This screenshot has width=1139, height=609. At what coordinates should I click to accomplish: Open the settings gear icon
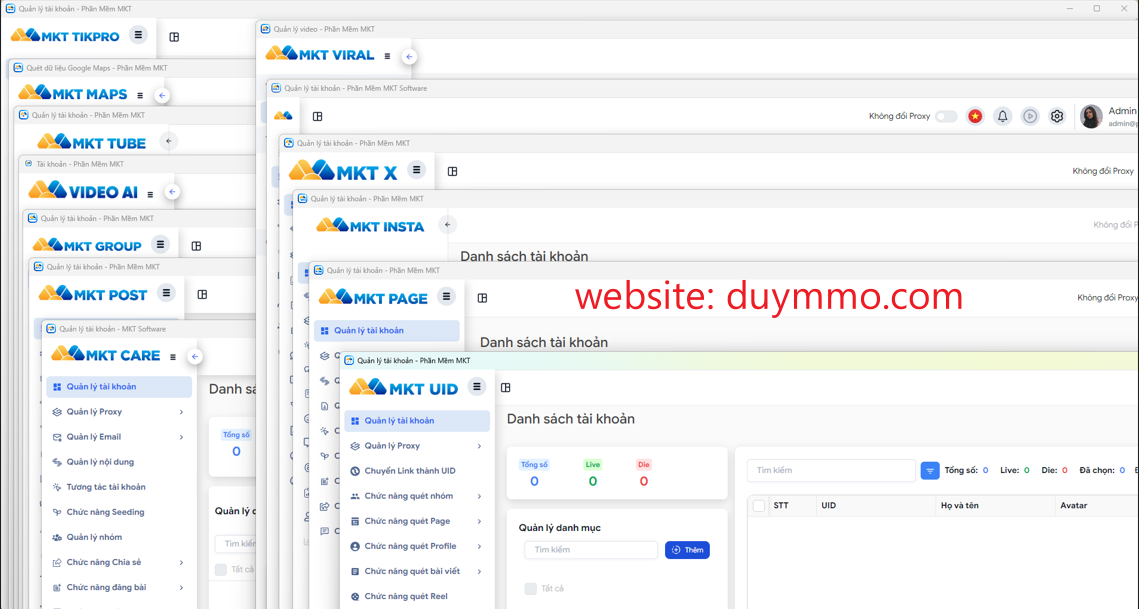(1057, 116)
